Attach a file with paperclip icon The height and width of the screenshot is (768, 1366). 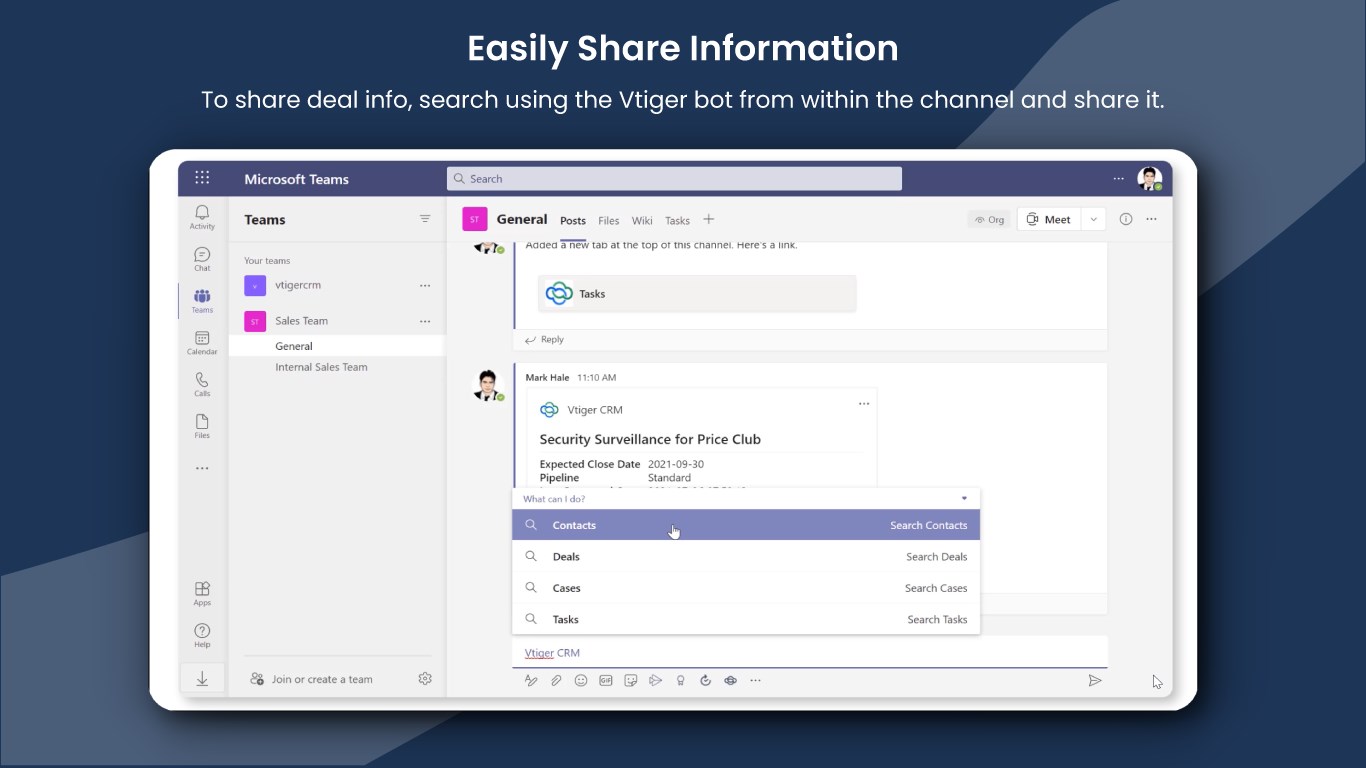coord(556,680)
